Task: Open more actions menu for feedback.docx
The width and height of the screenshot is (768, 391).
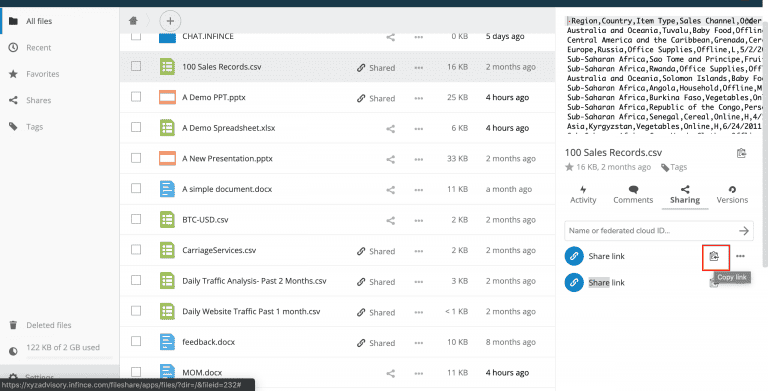Action: (x=419, y=342)
